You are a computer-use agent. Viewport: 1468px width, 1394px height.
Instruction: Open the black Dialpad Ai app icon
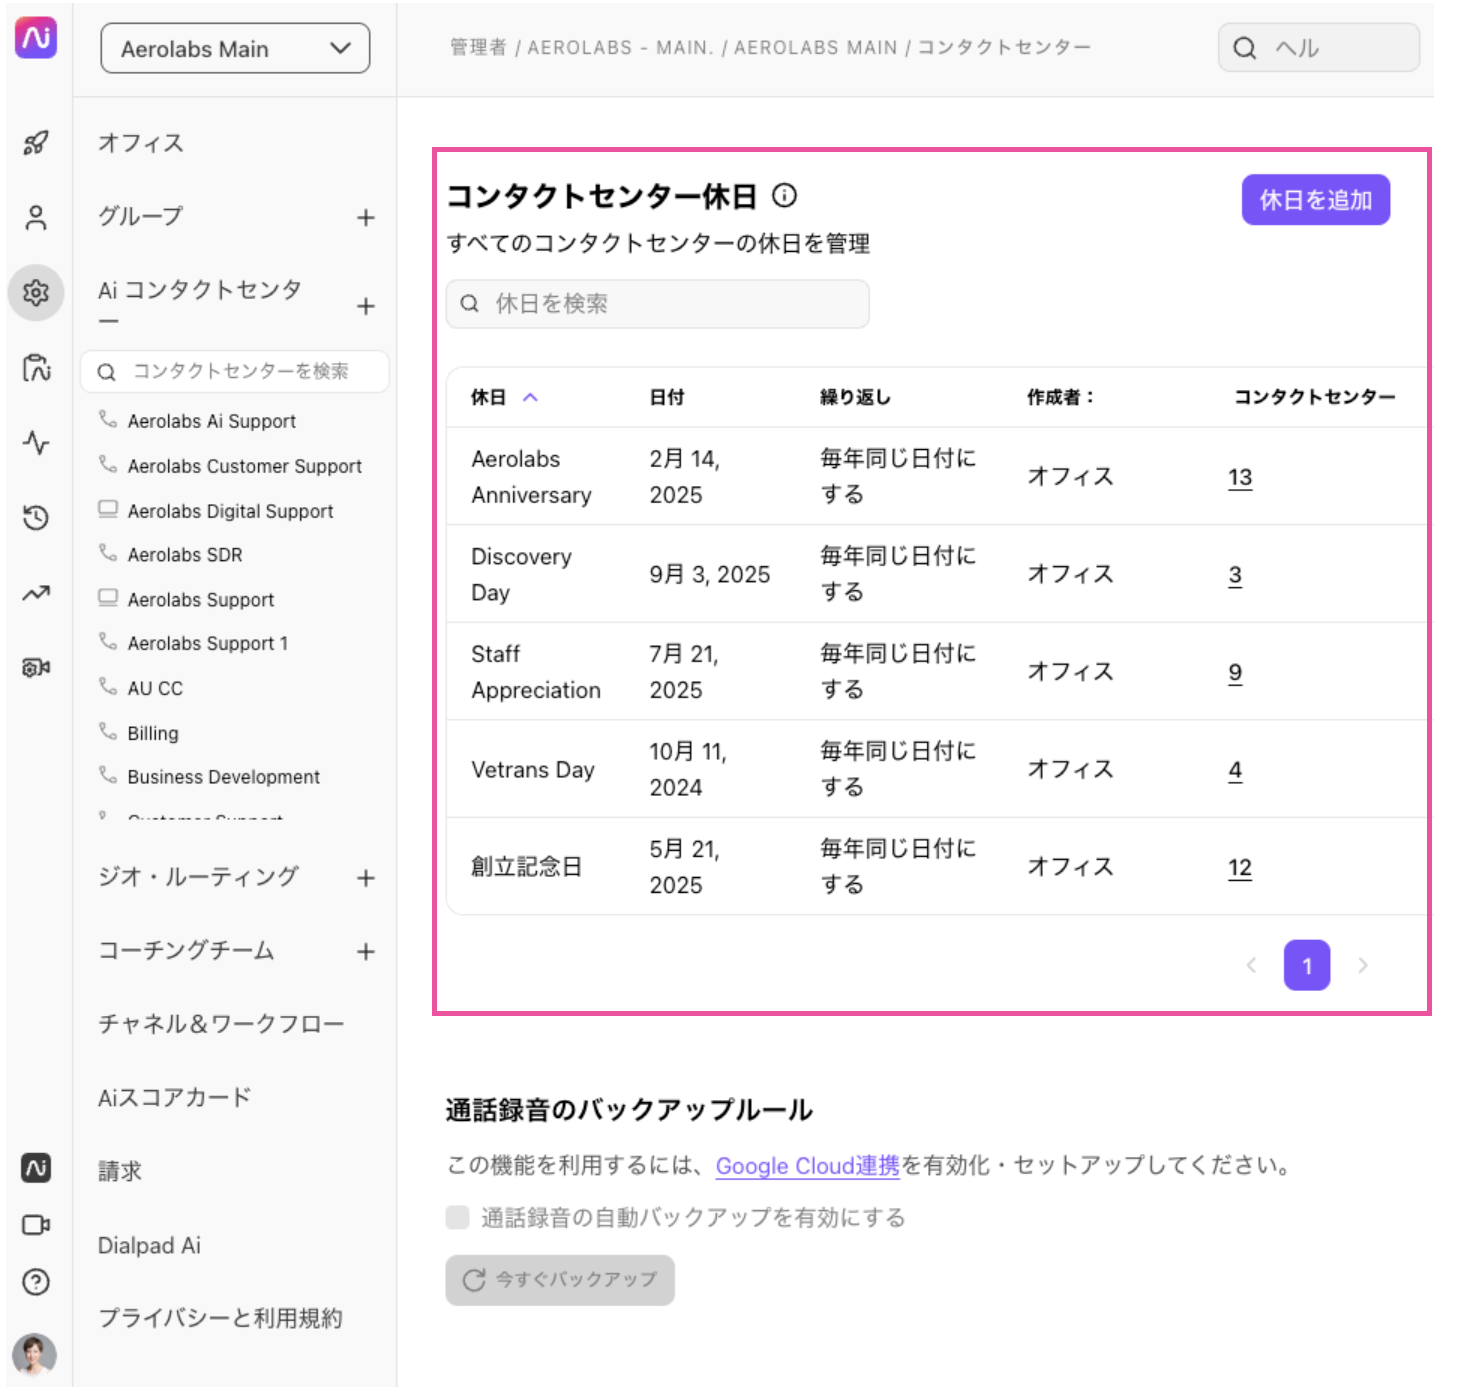tap(36, 1168)
